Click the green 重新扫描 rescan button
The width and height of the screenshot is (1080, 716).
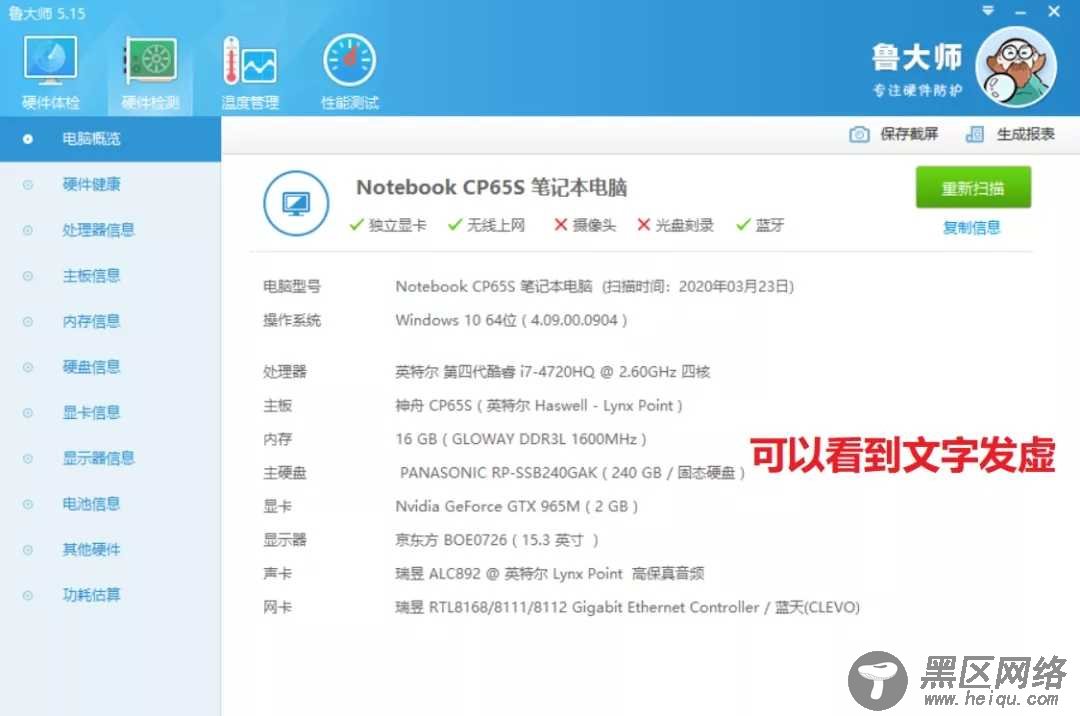coord(973,187)
